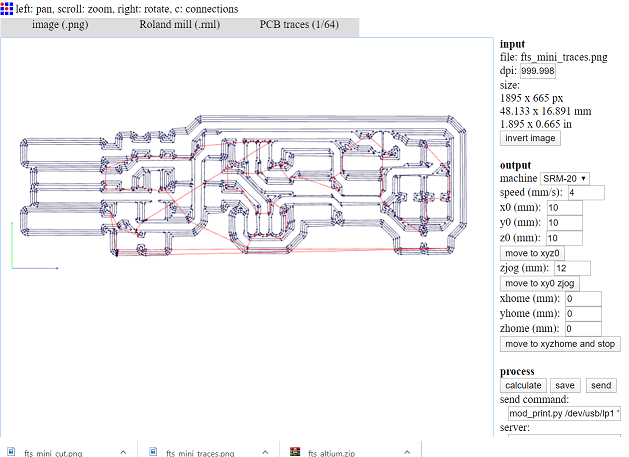Open the image (.png) input menu
The height and width of the screenshot is (457, 629).
60,24
